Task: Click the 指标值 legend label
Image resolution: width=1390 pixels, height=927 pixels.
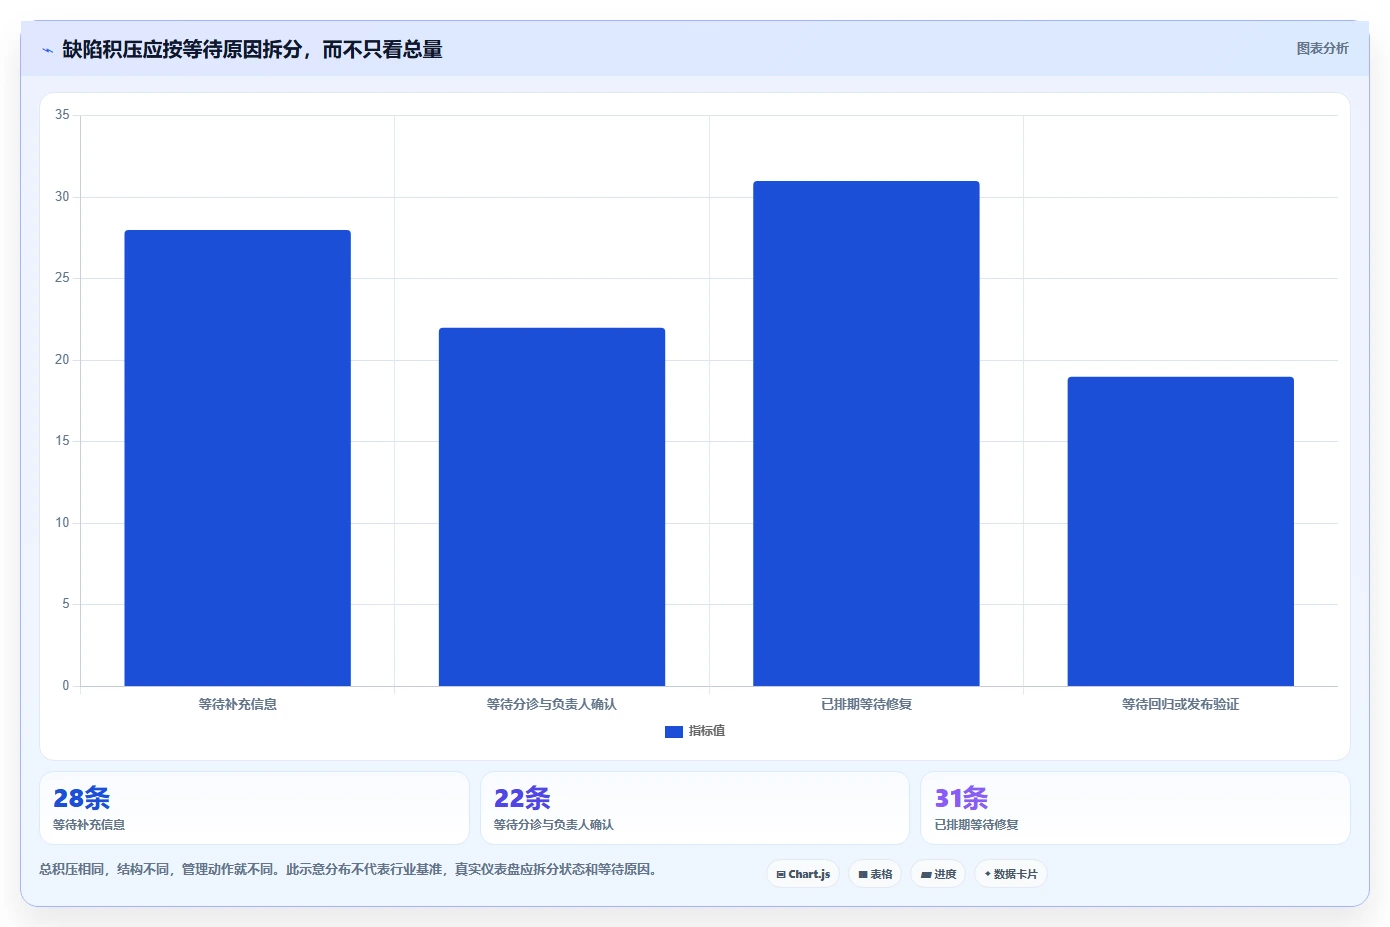Action: [707, 731]
